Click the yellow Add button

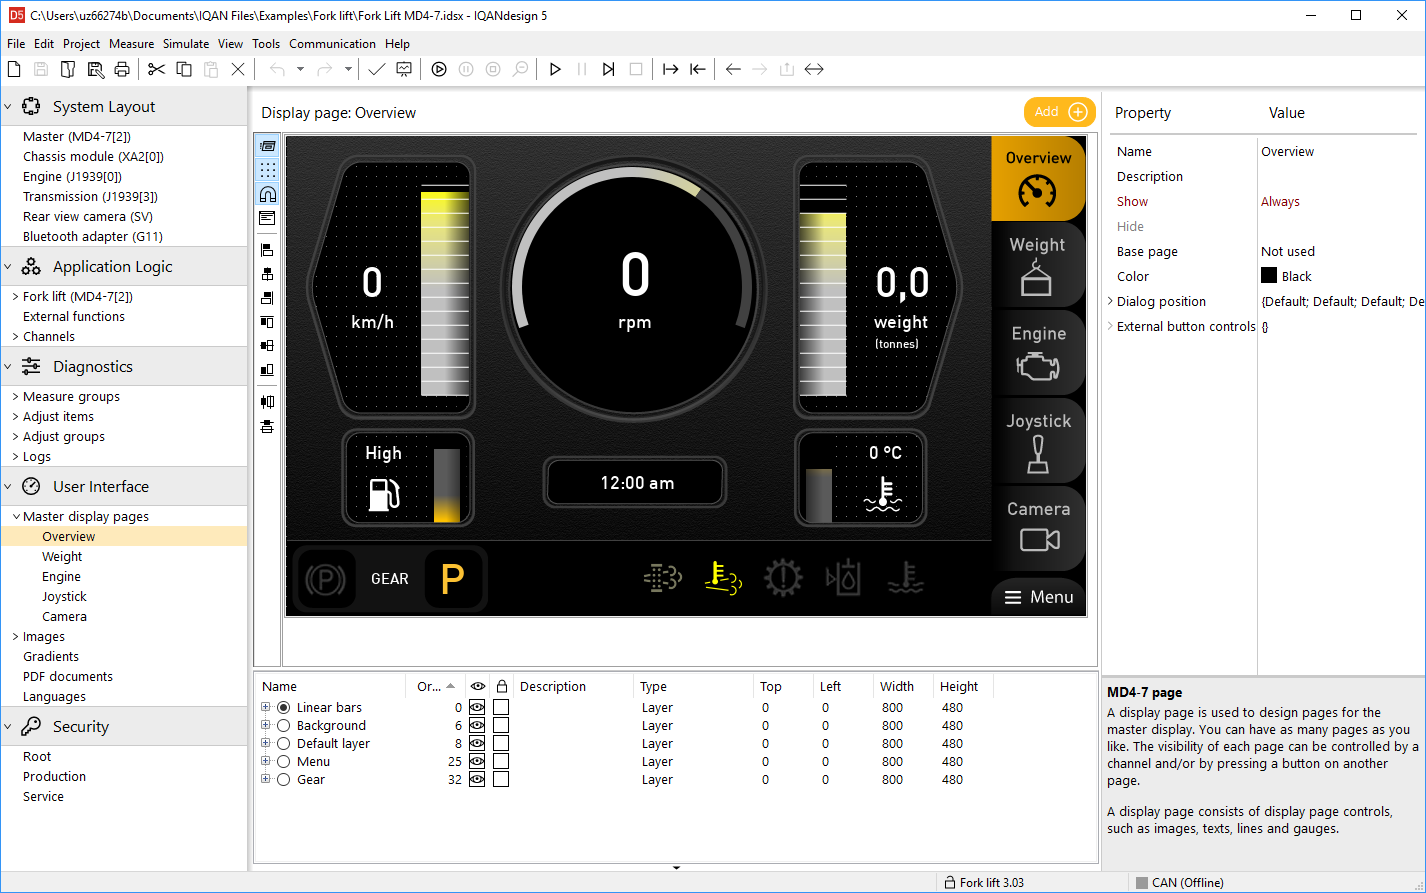[x=1059, y=112]
